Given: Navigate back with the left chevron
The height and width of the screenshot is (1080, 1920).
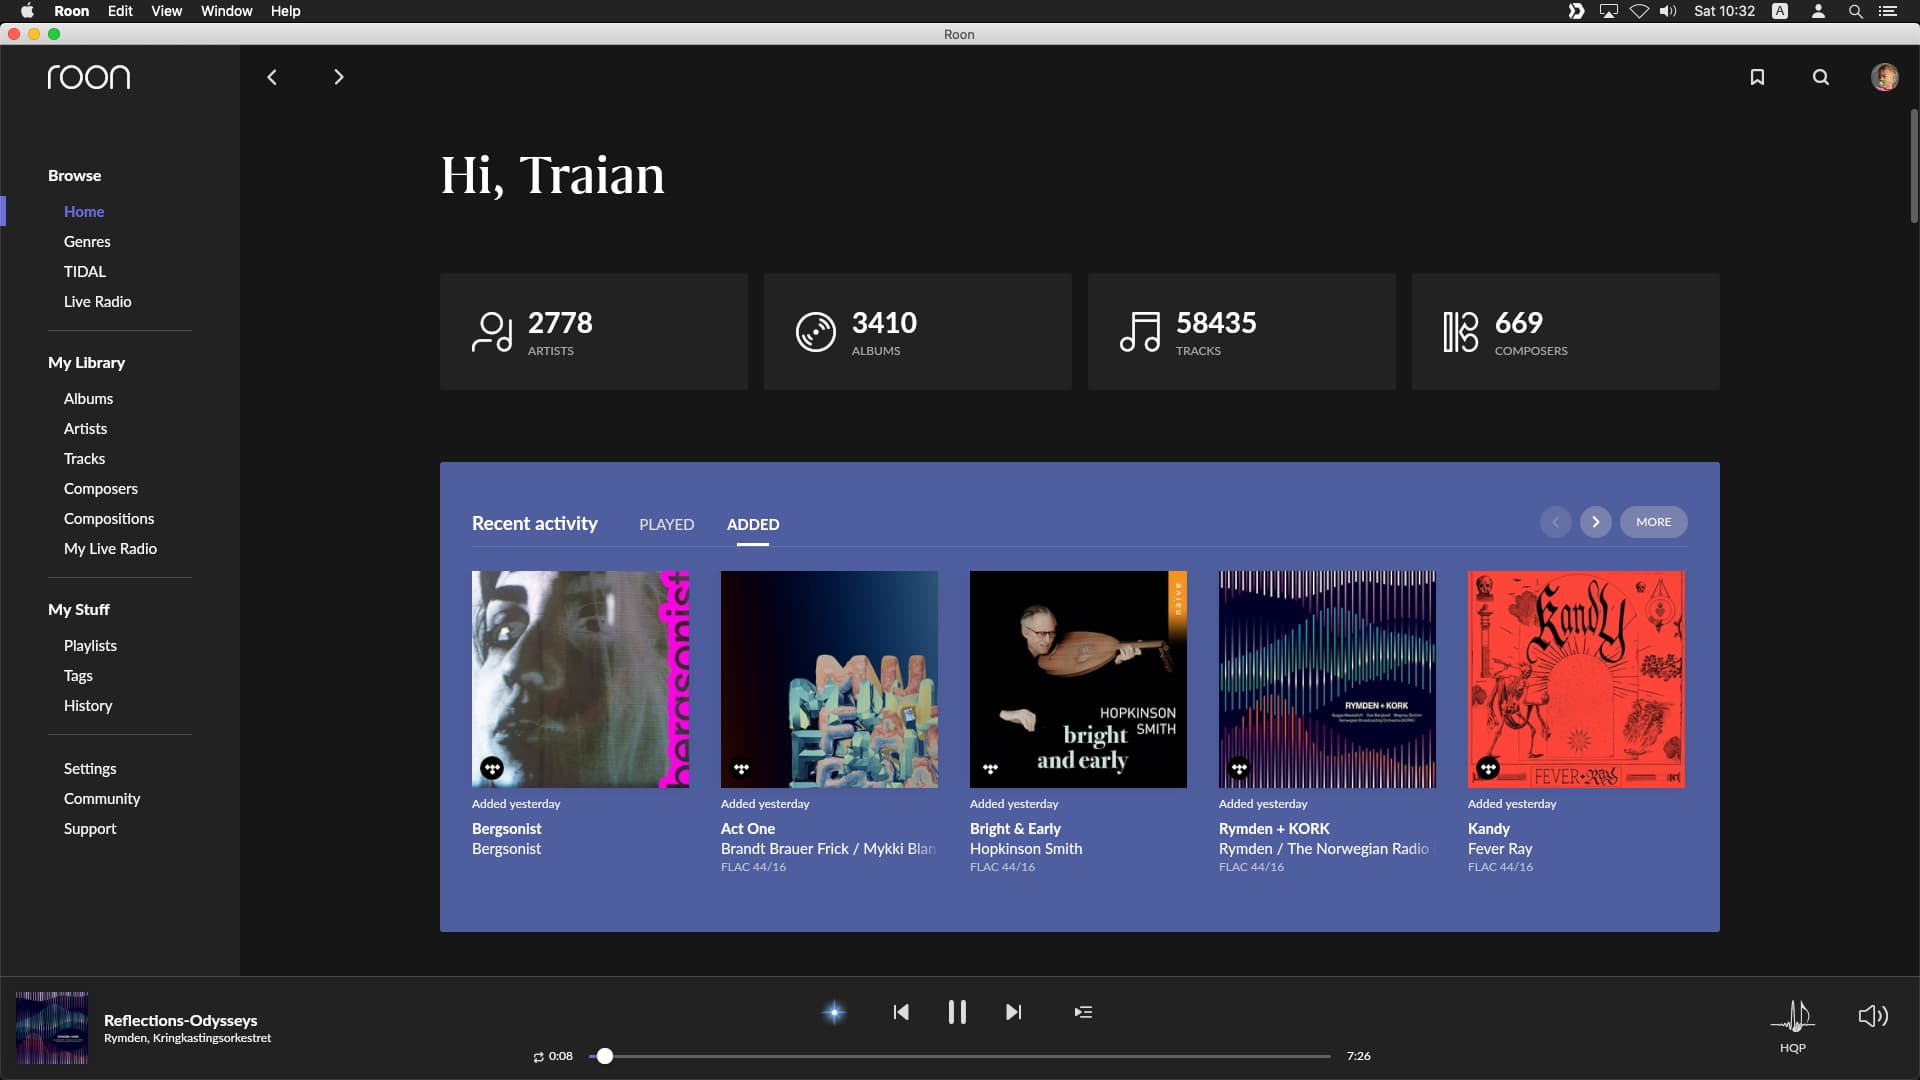Looking at the screenshot, I should [x=272, y=77].
